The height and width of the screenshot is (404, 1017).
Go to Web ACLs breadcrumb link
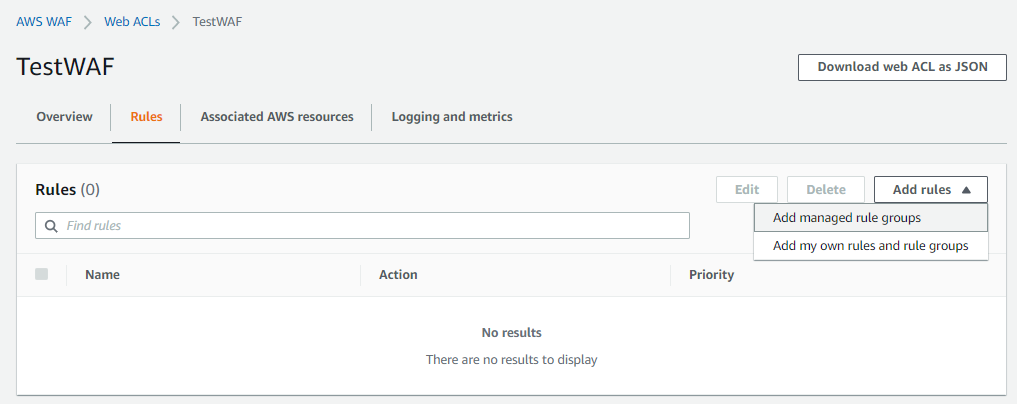[132, 21]
